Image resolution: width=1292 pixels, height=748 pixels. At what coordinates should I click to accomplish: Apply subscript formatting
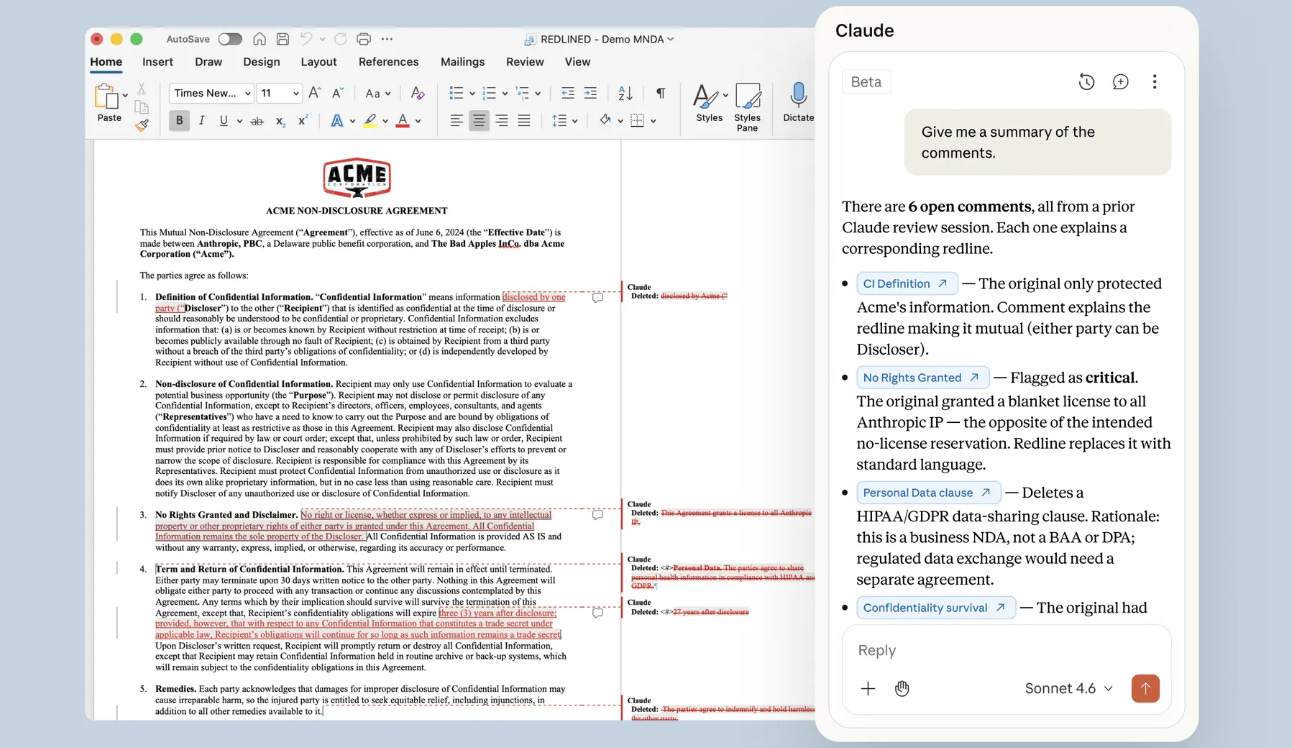pyautogui.click(x=281, y=121)
